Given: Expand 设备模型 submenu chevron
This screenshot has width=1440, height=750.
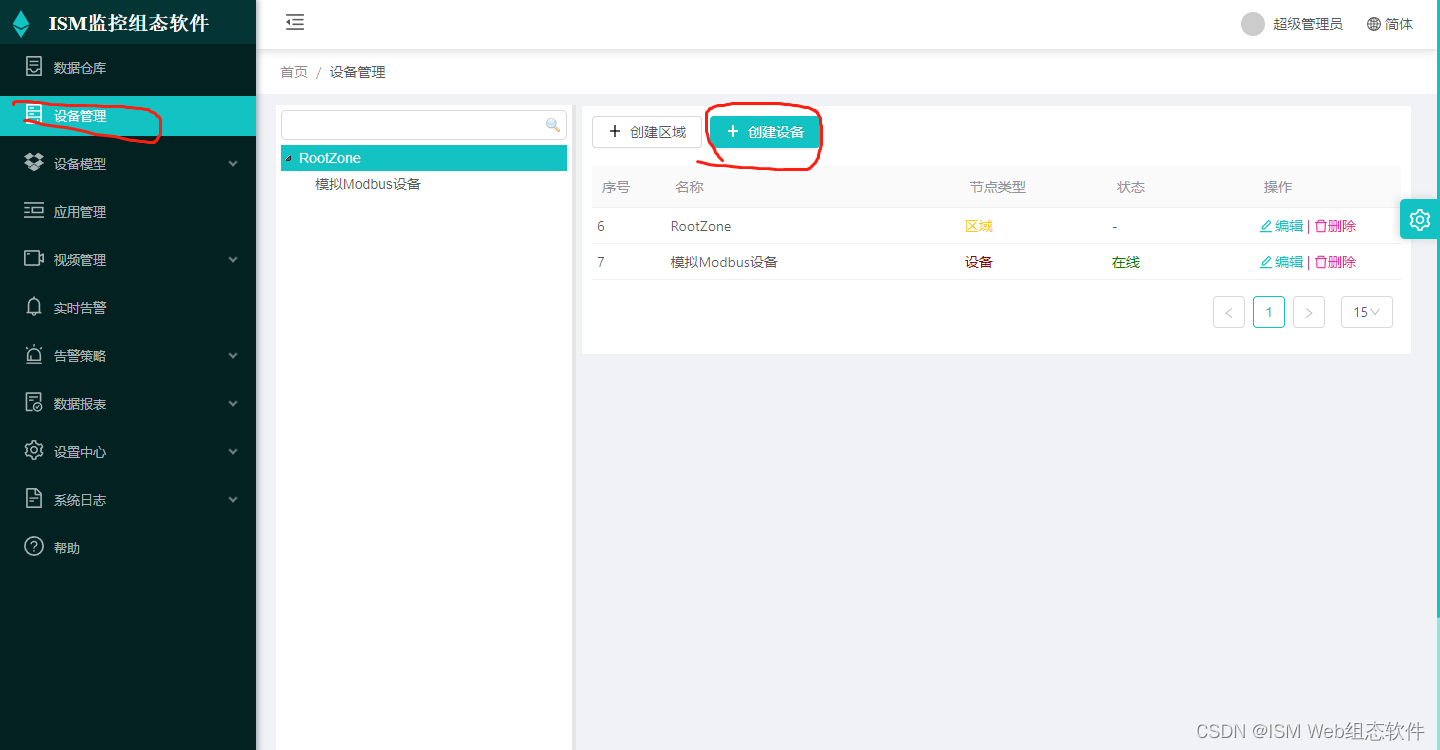Looking at the screenshot, I should coord(233,164).
